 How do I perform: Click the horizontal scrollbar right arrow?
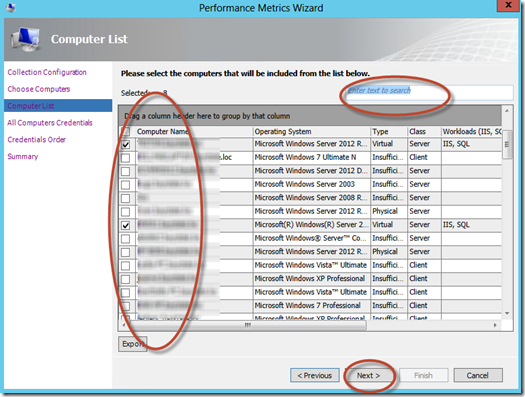click(x=496, y=325)
